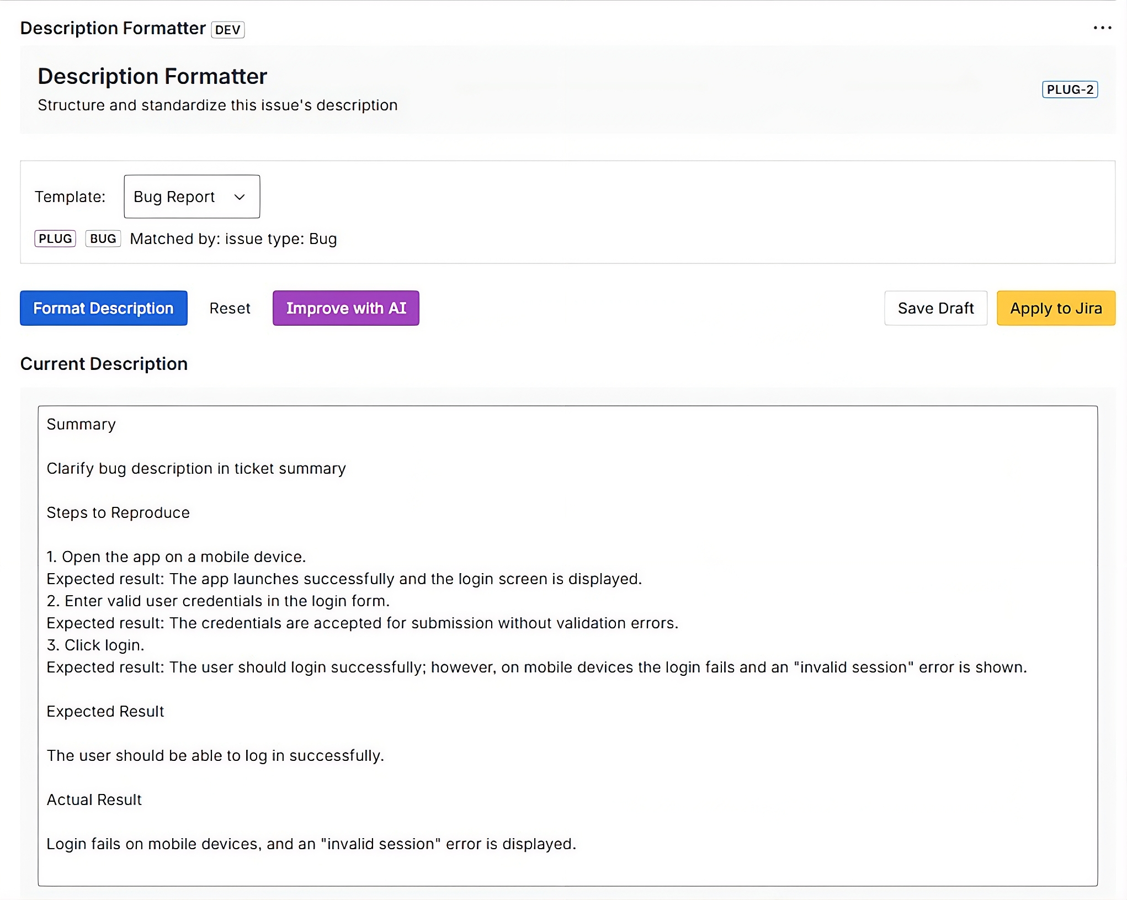Viewport: 1127px width, 900px height.
Task: Expand the Bug Report selector chevron
Action: click(240, 197)
